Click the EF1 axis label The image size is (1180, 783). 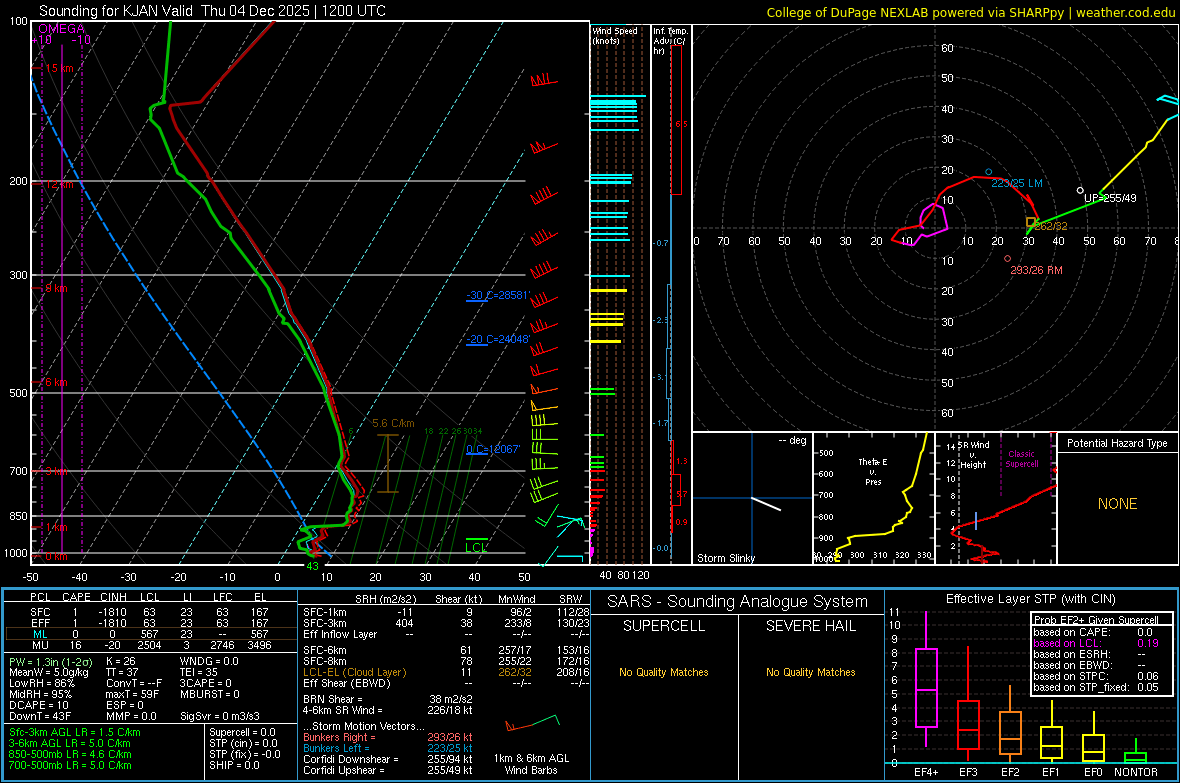[x=1051, y=772]
